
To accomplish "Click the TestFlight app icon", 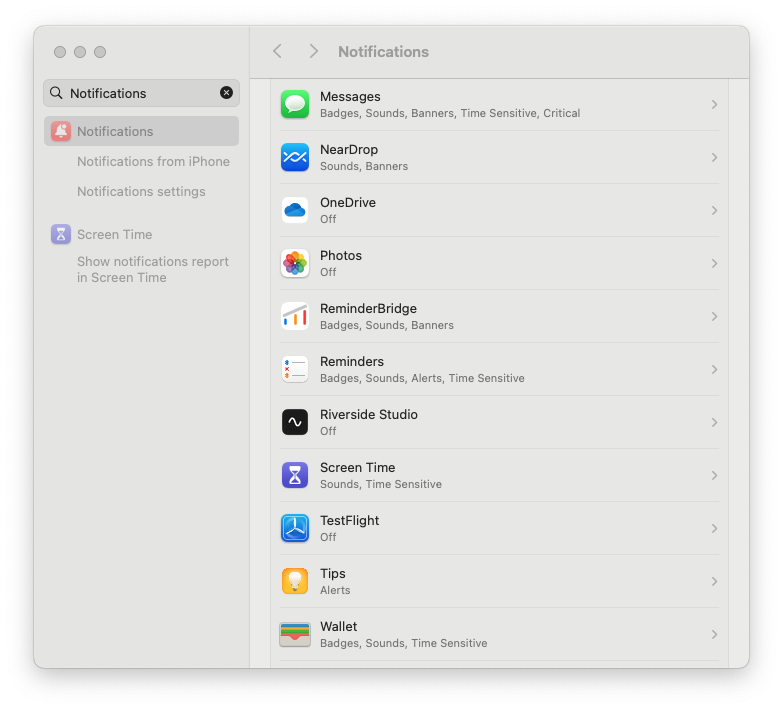I will pos(295,528).
